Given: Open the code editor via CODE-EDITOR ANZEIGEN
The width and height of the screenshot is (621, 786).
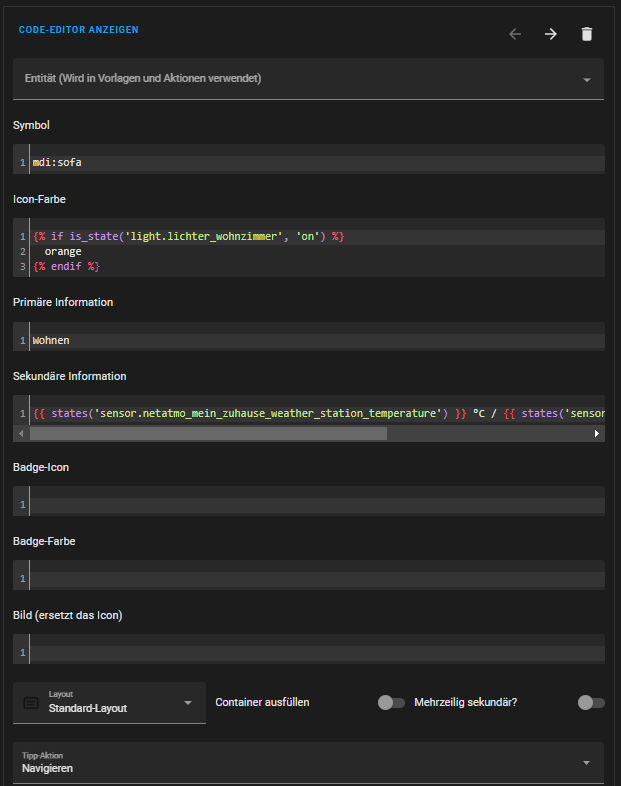Looking at the screenshot, I should click(79, 30).
